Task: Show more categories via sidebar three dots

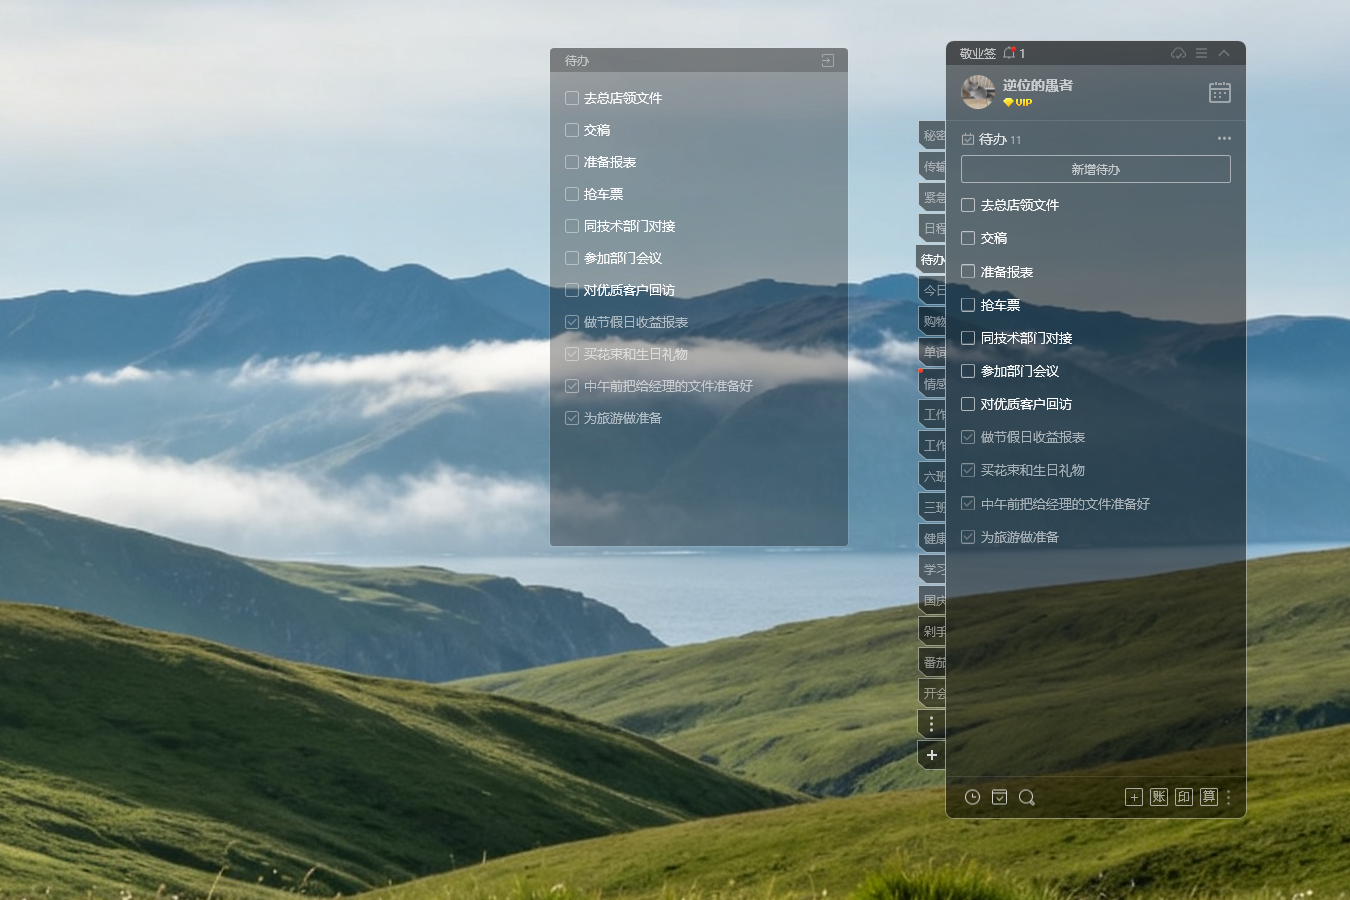Action: click(932, 724)
